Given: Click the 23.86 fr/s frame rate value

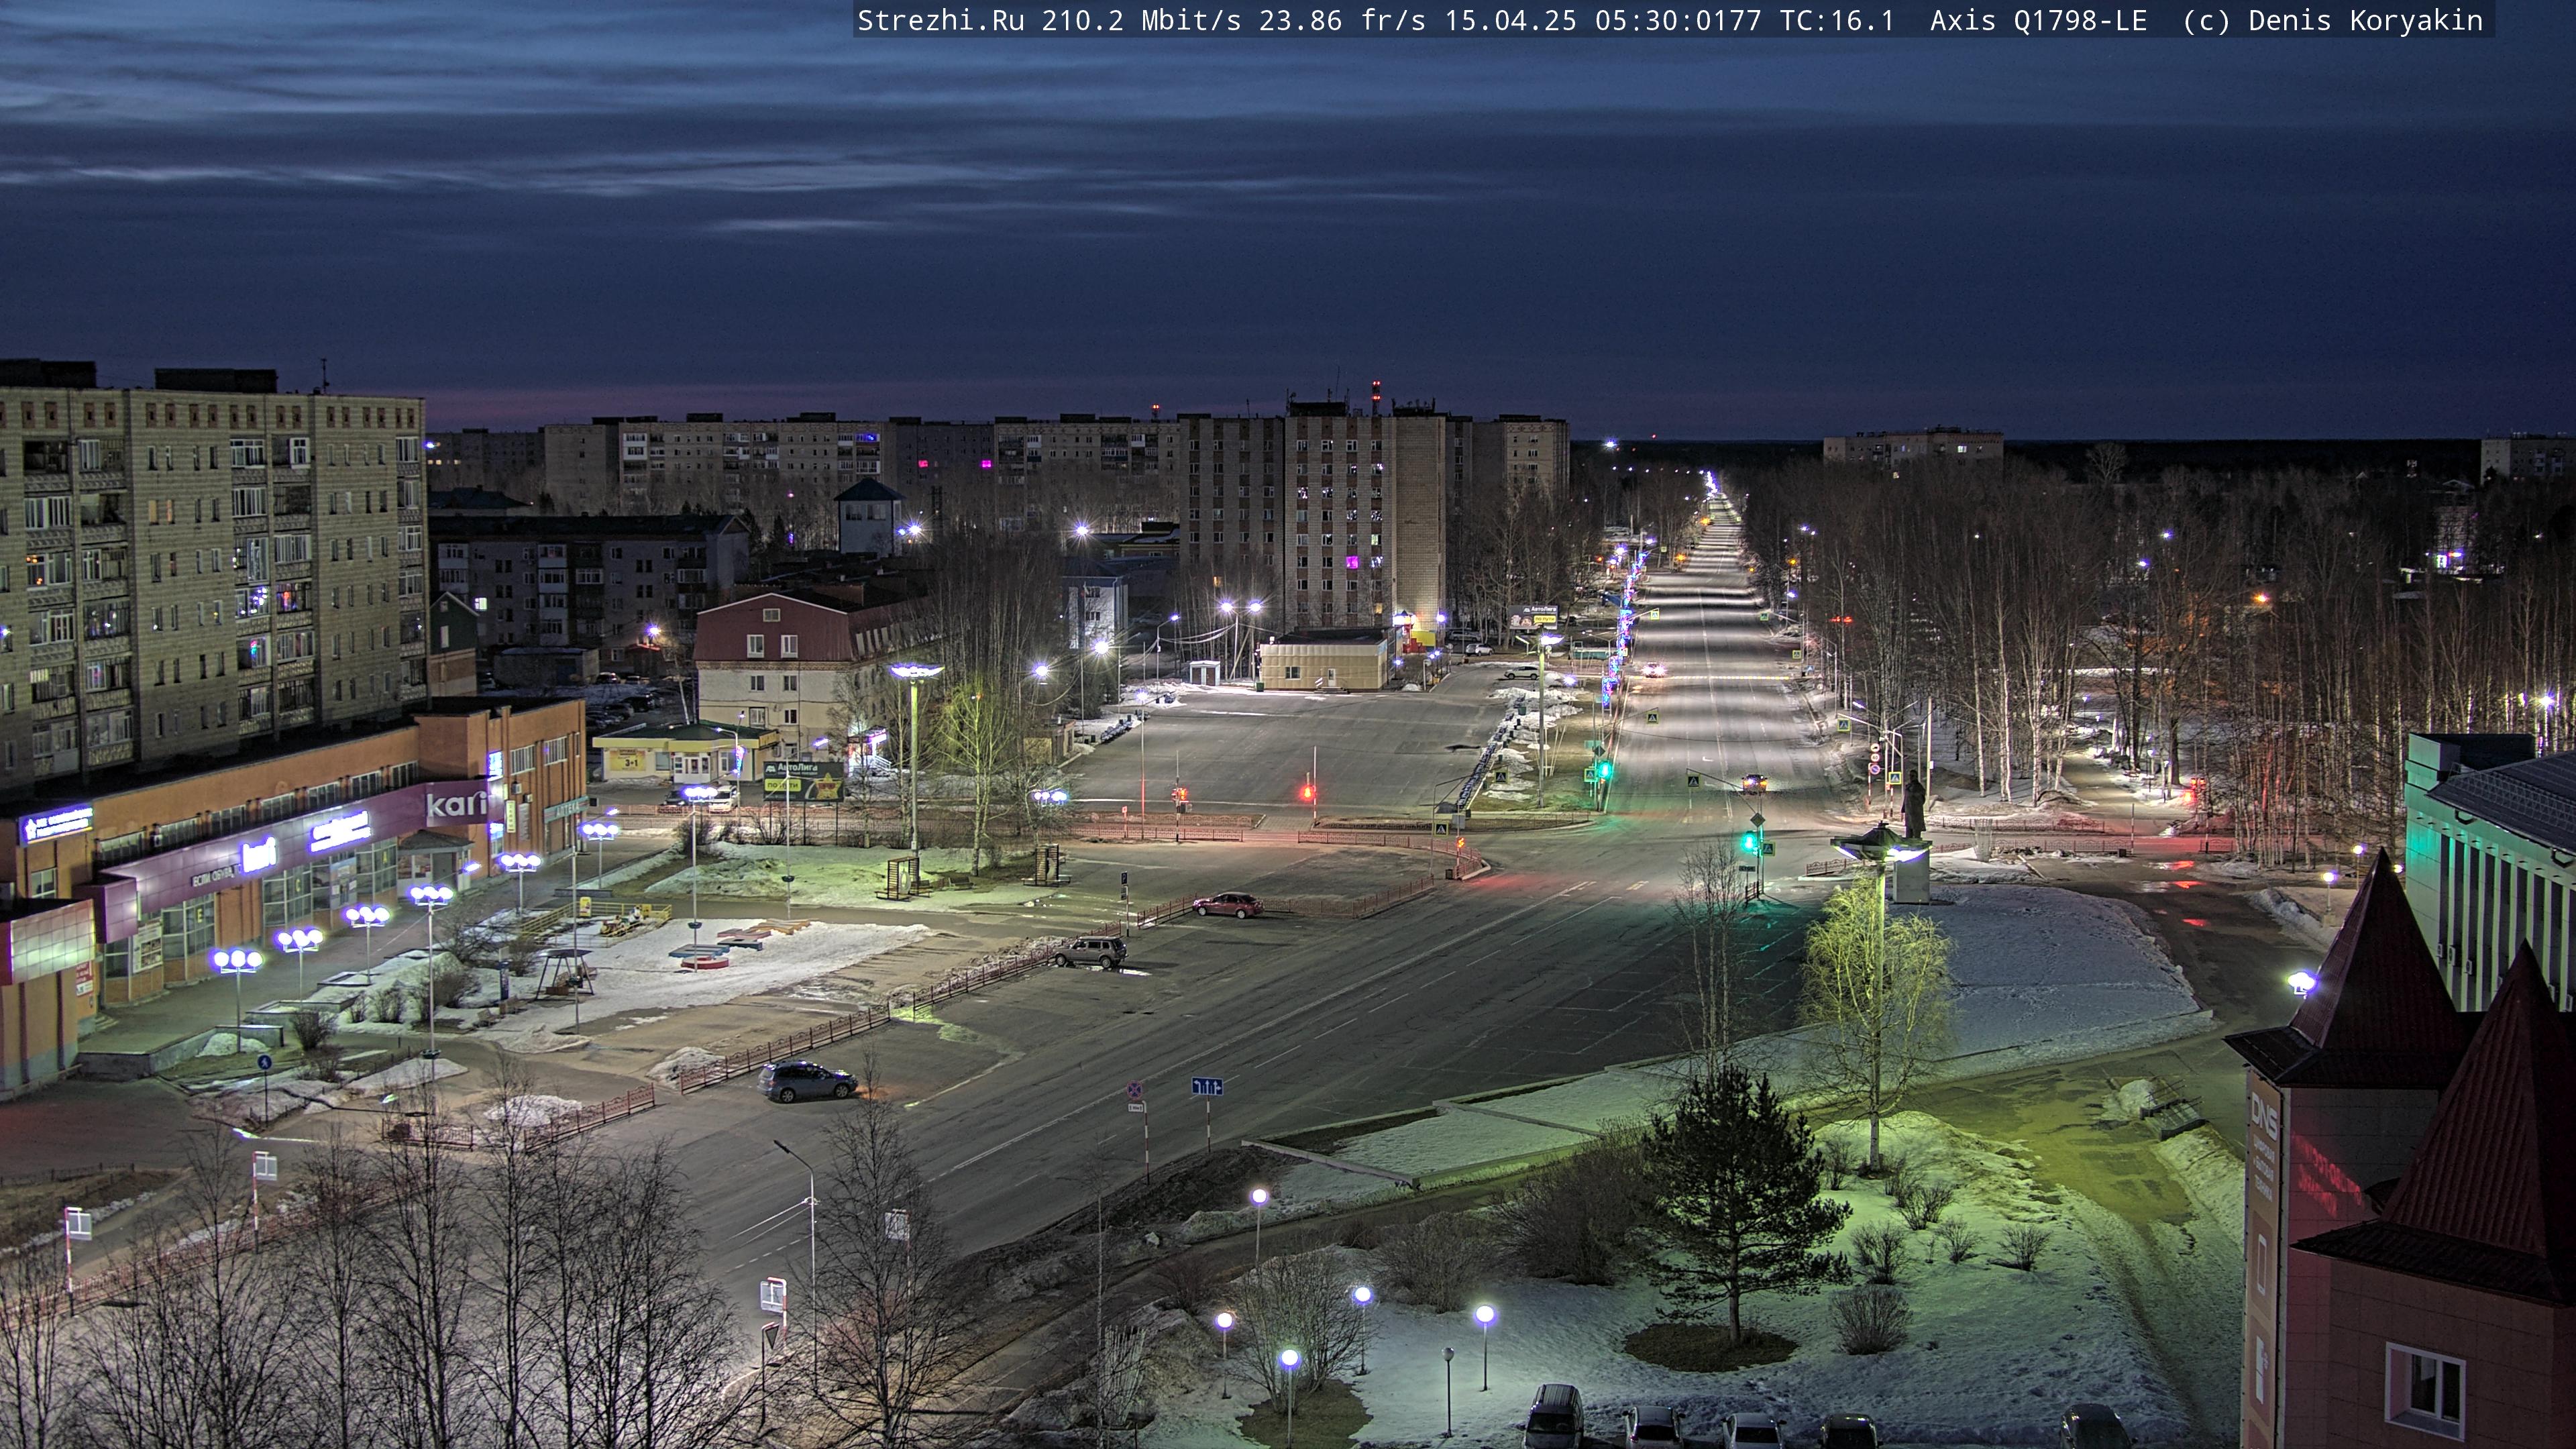Looking at the screenshot, I should tap(1342, 21).
